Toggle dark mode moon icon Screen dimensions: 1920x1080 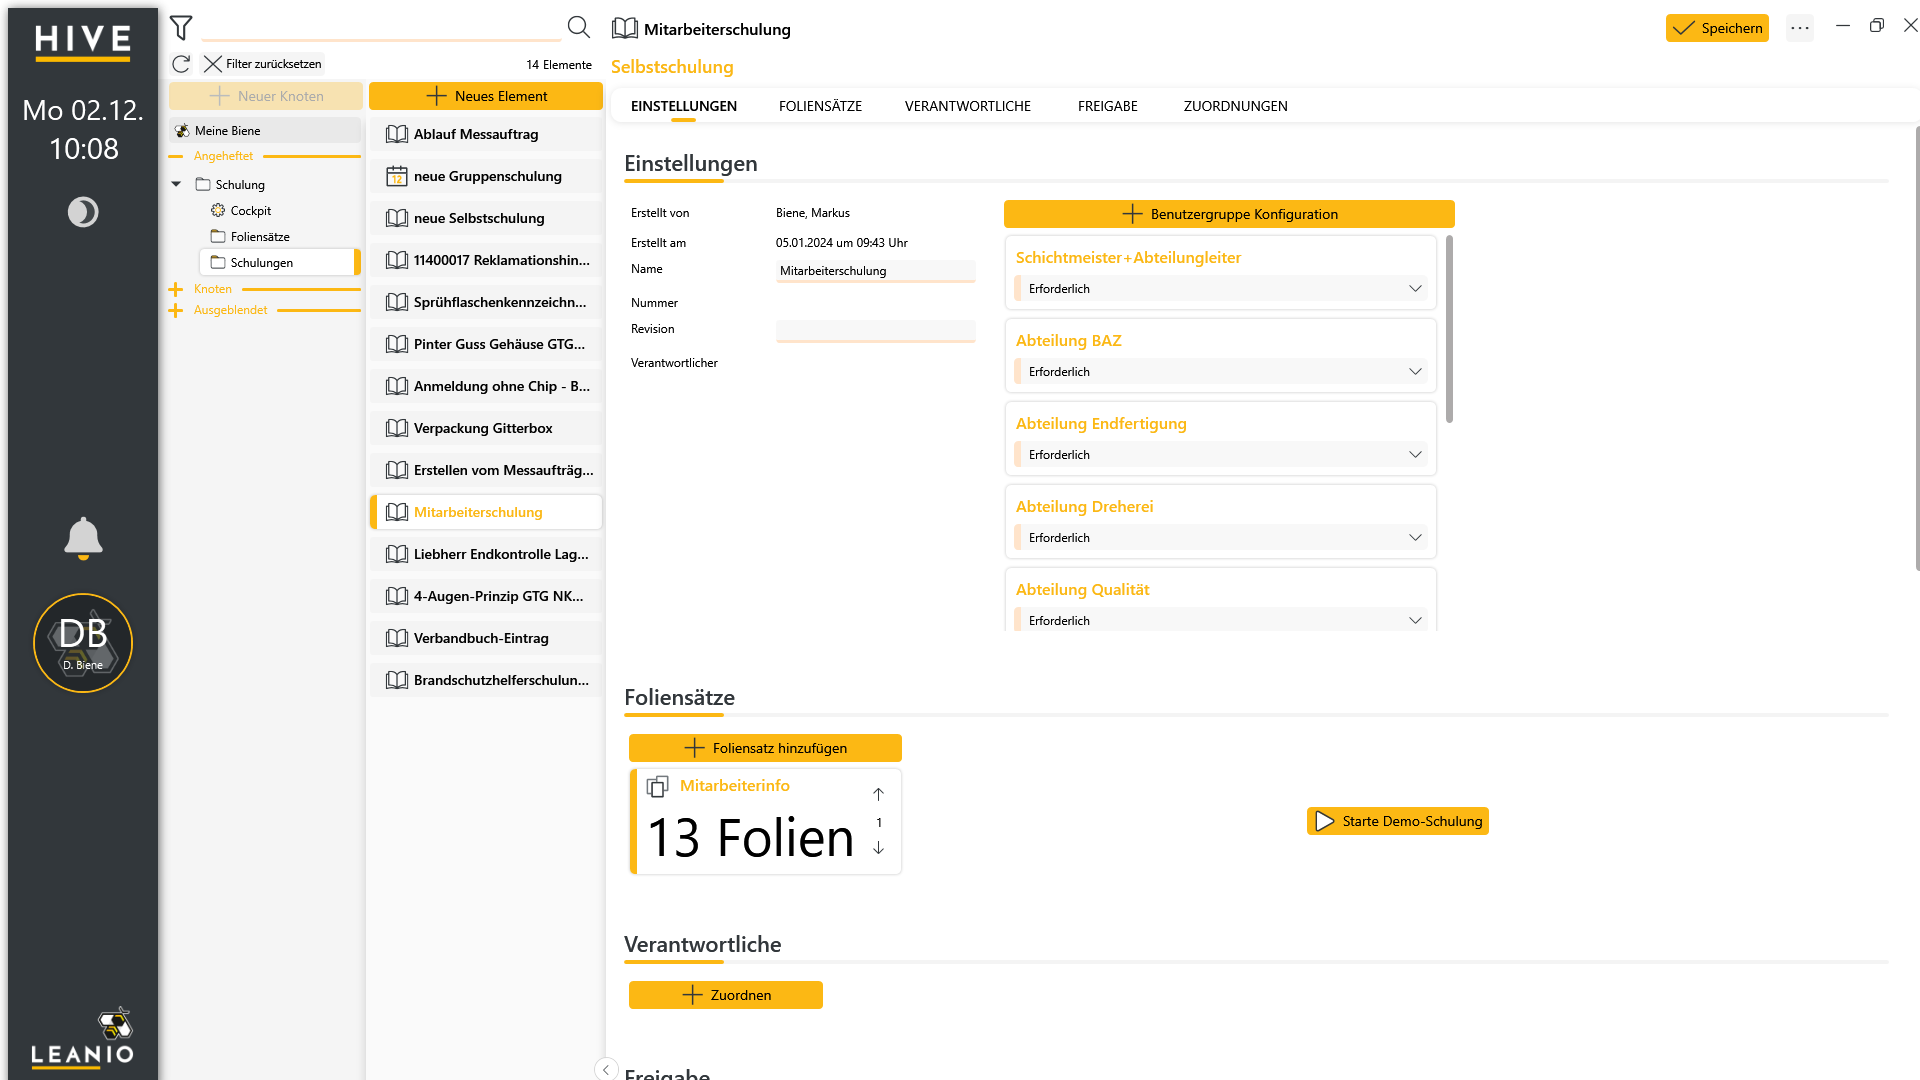click(83, 212)
